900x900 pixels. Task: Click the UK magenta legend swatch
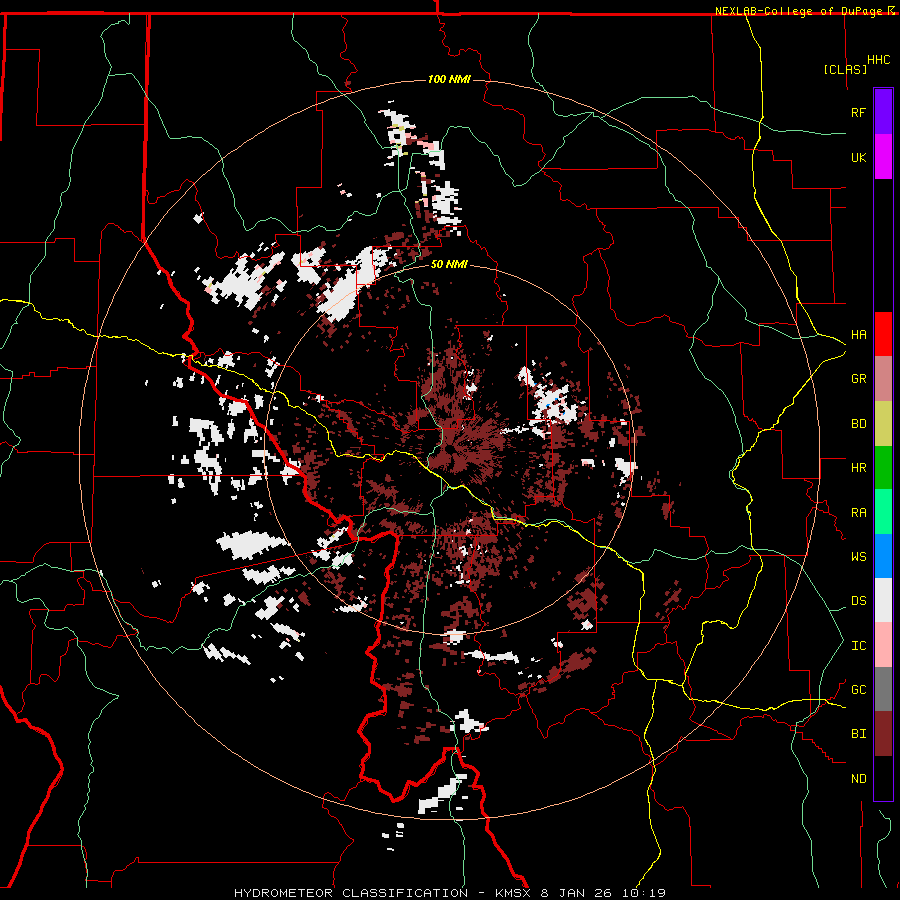tap(883, 157)
